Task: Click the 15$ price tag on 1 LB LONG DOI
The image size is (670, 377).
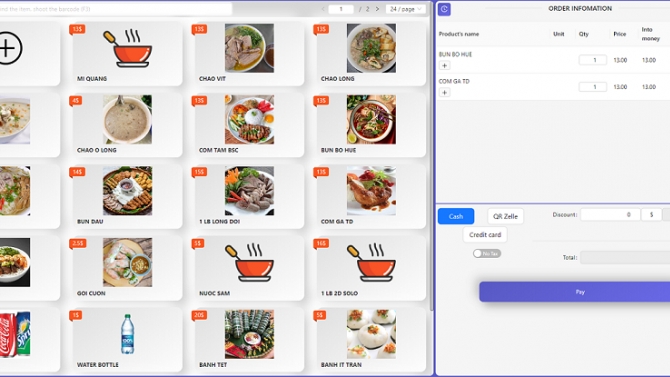Action: click(x=200, y=172)
